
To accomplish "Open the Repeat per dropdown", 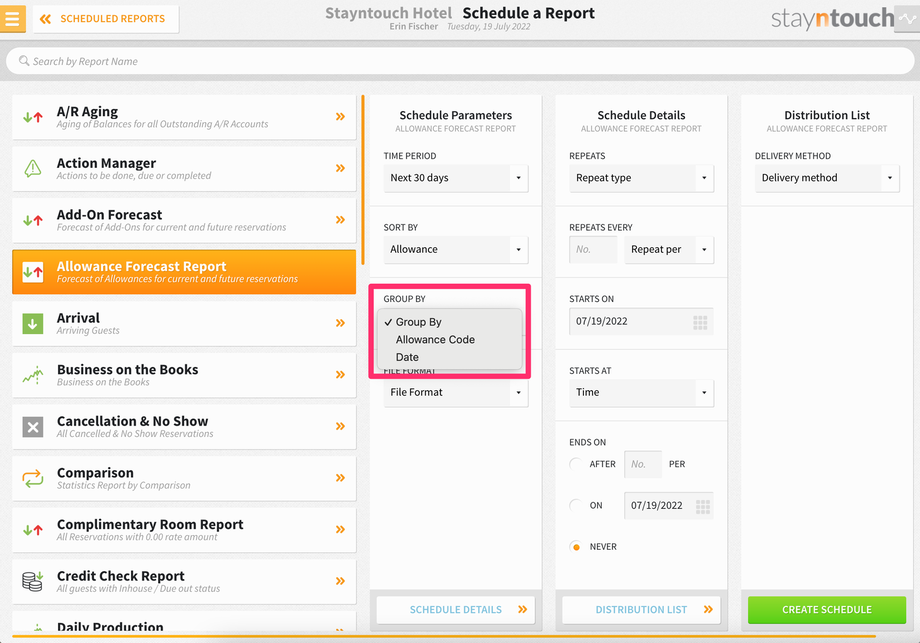I will [669, 249].
